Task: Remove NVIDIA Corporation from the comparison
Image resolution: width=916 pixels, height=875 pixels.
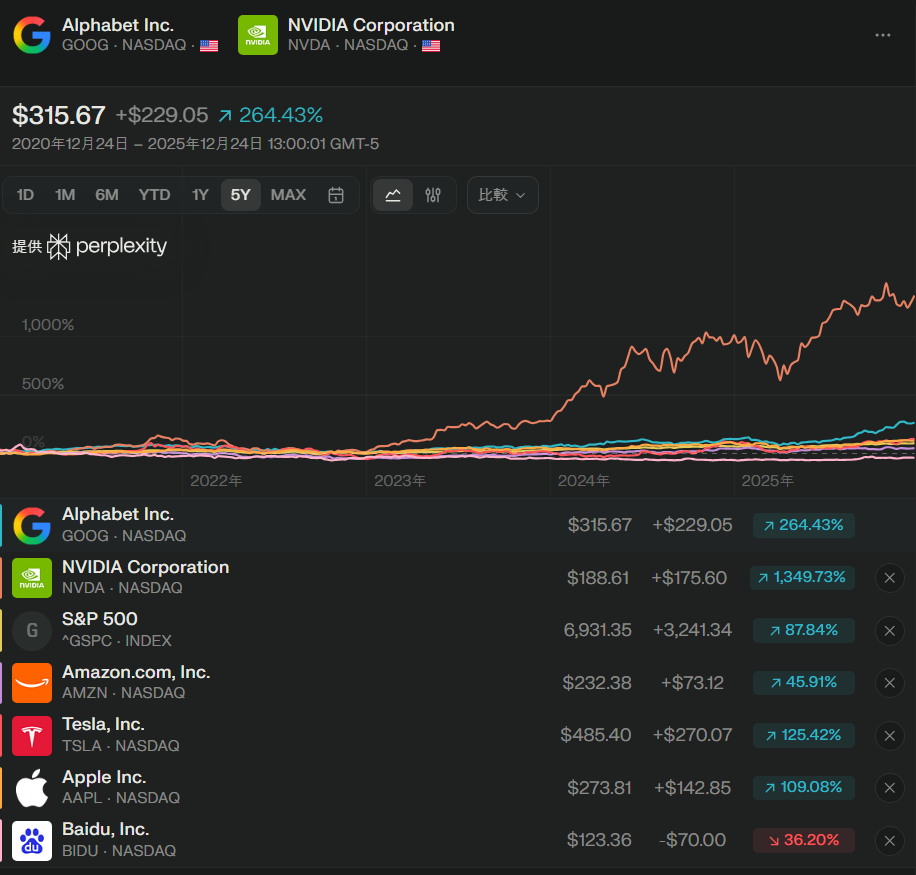Action: click(x=889, y=578)
